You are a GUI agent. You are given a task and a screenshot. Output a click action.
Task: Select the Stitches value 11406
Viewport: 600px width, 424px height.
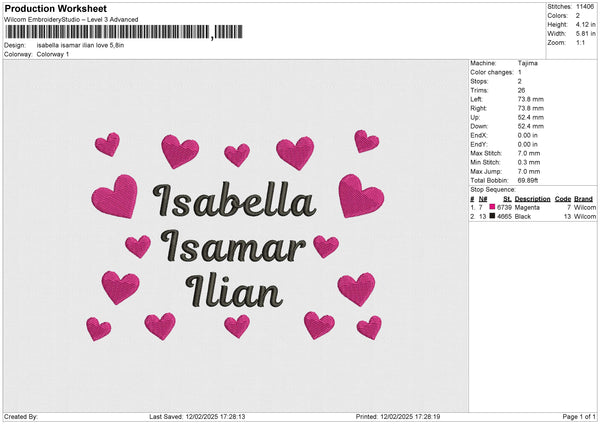click(x=585, y=7)
